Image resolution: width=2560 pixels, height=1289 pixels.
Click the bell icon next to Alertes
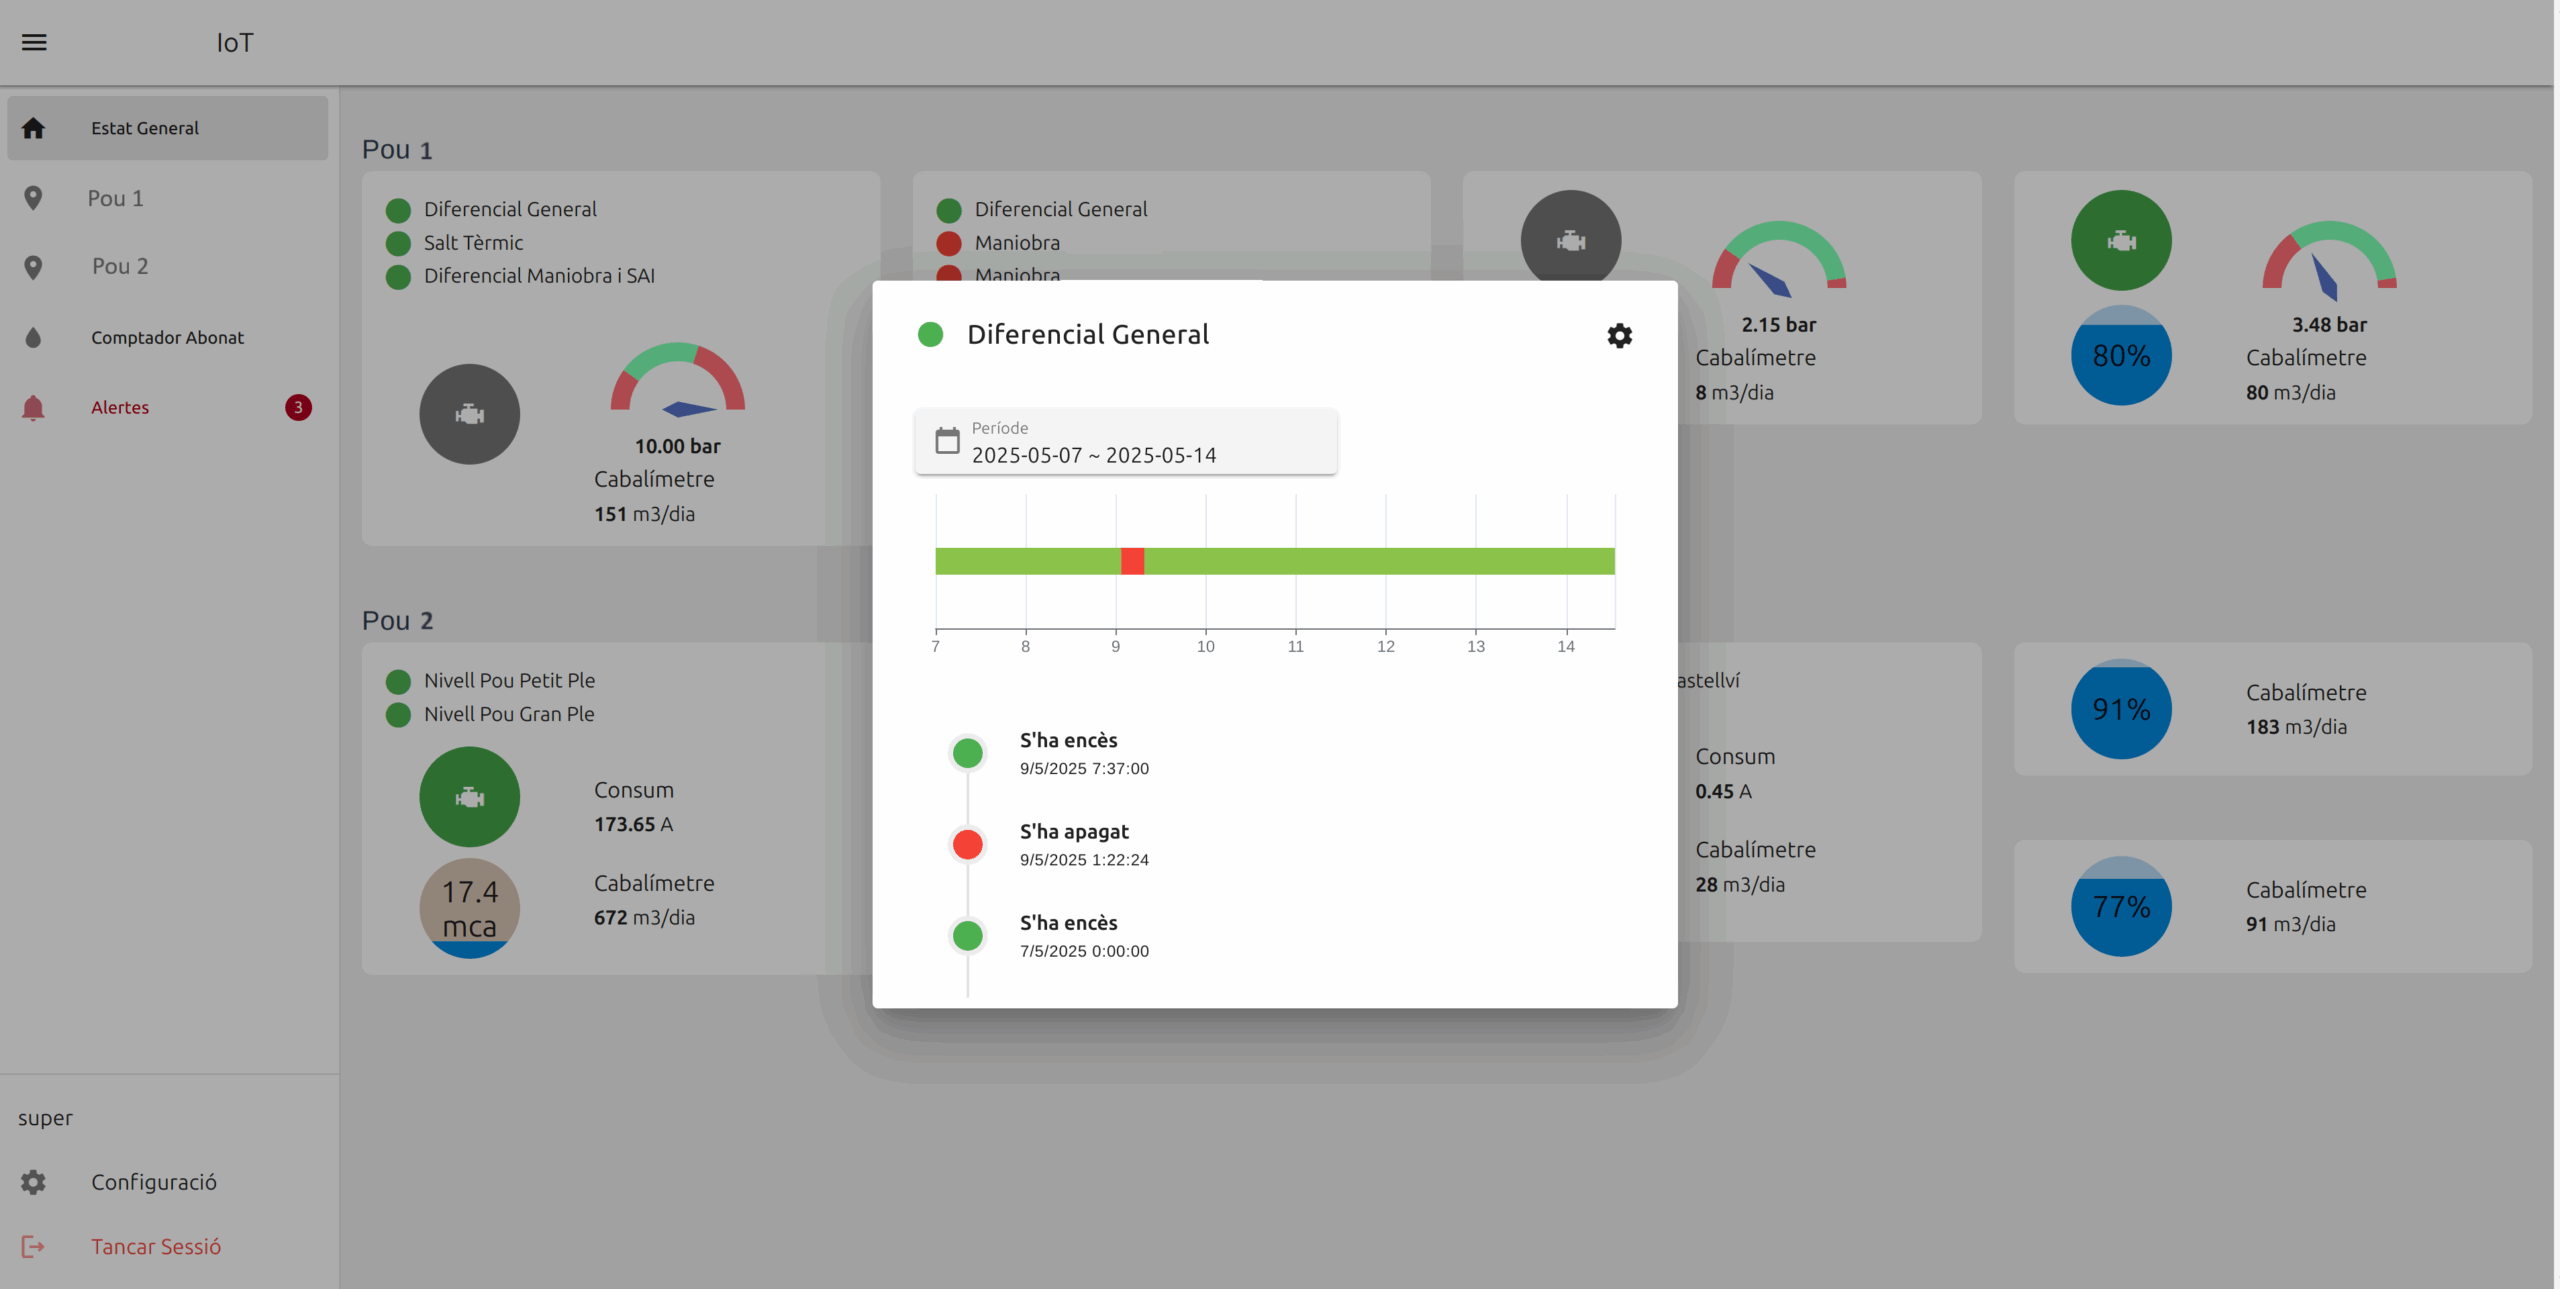33,408
